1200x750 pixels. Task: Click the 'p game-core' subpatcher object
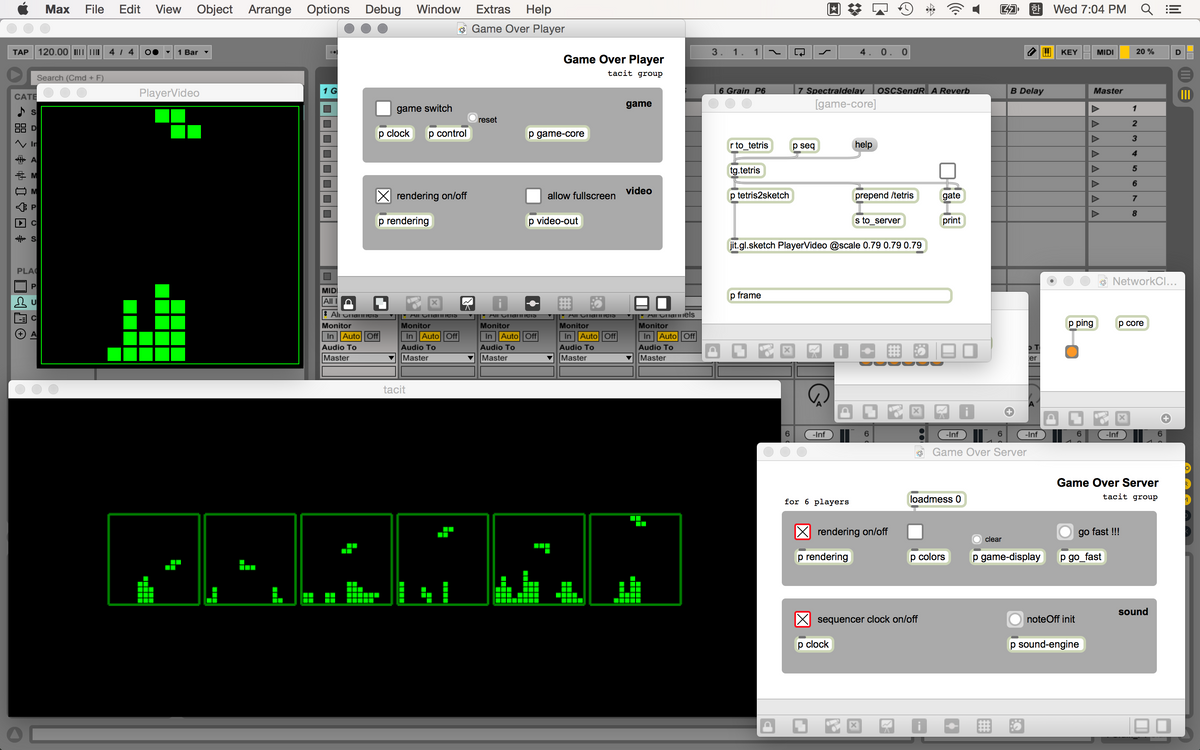click(x=557, y=132)
